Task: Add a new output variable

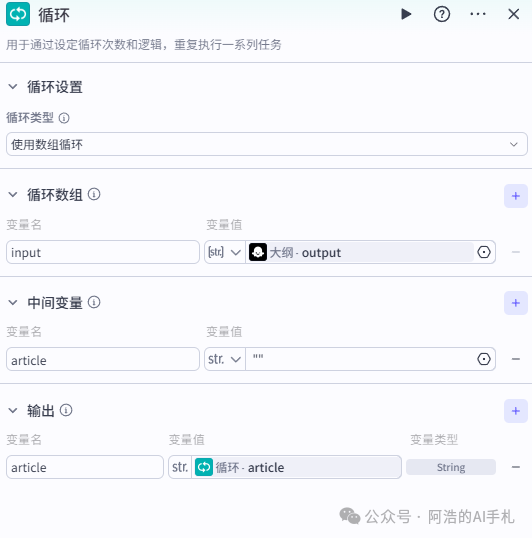Action: pos(516,411)
